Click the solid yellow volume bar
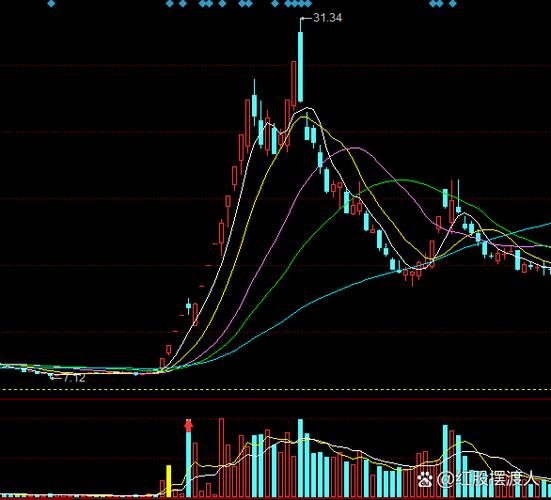 (x=169, y=481)
